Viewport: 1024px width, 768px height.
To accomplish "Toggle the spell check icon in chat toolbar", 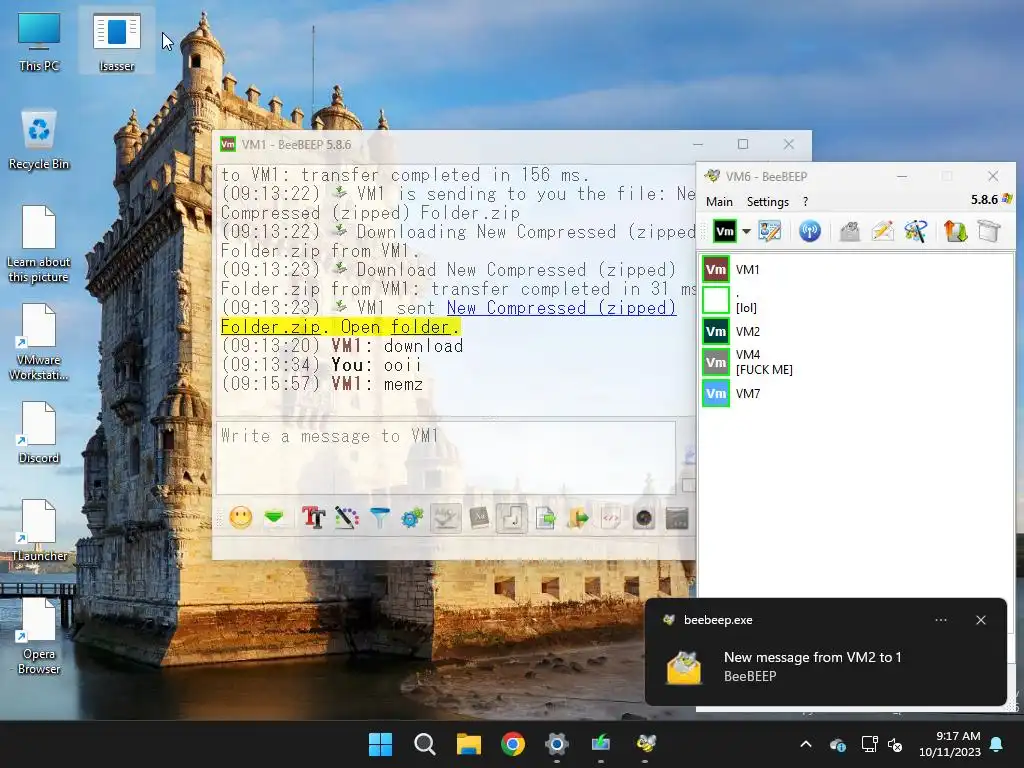I will click(446, 519).
